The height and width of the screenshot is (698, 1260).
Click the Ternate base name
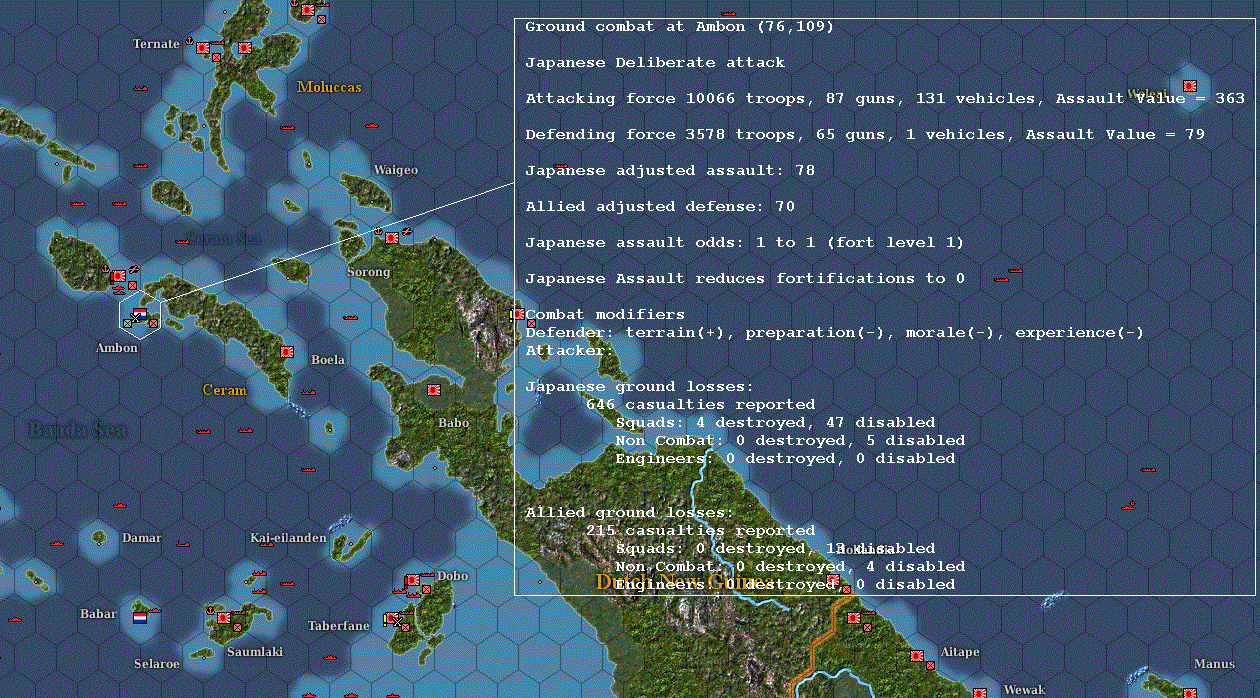pos(157,44)
